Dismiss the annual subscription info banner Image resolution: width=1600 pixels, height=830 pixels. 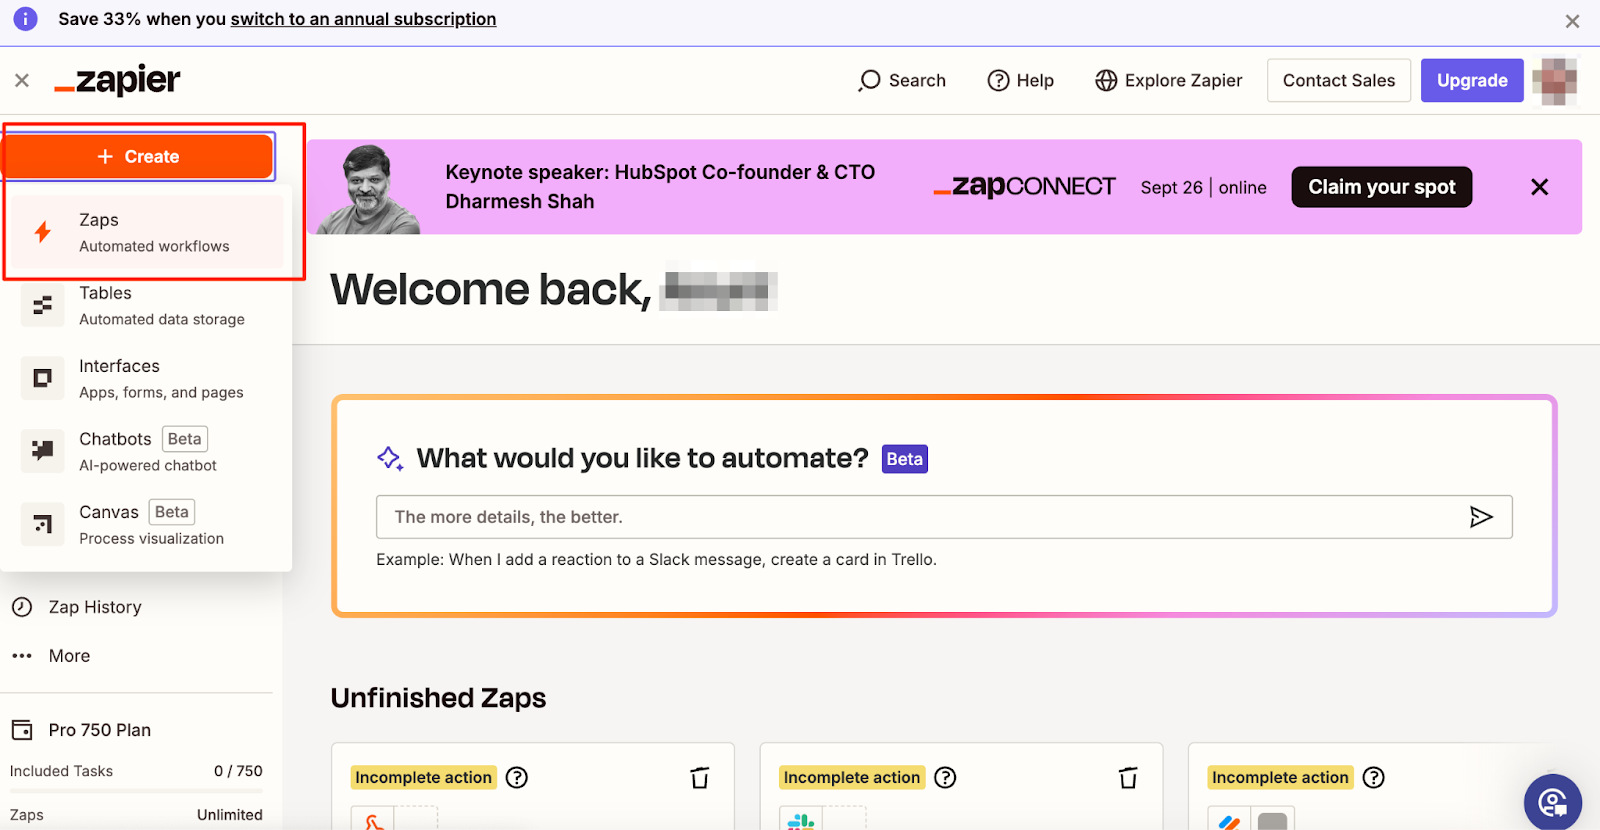click(x=1572, y=21)
